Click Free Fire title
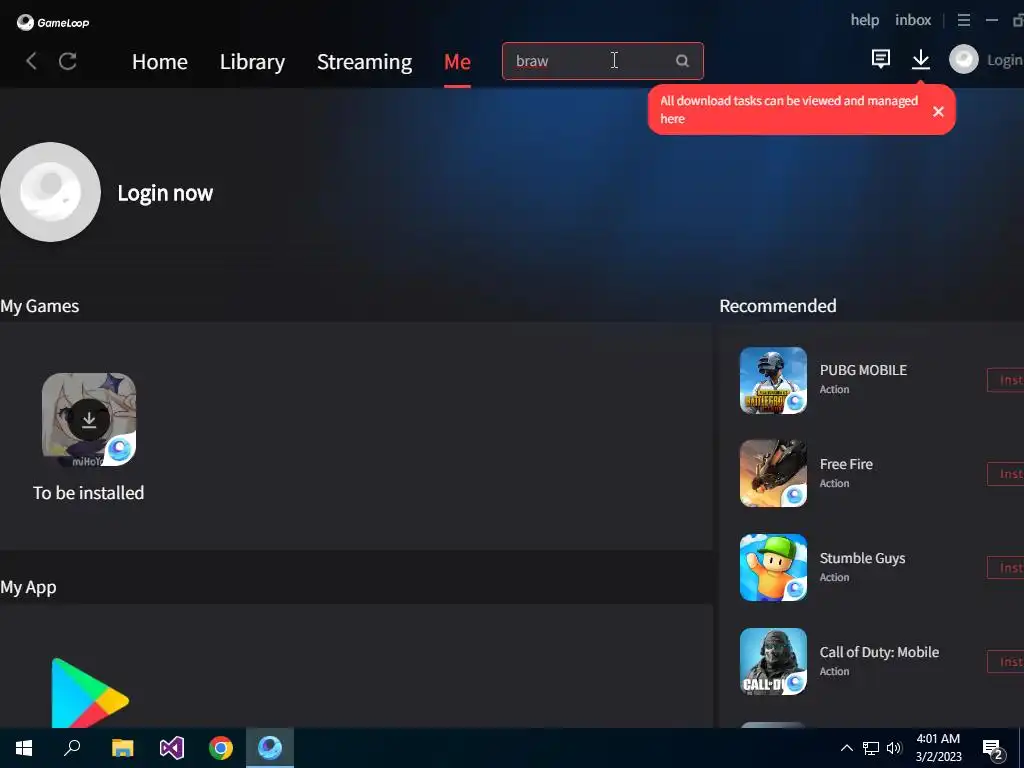 846,464
